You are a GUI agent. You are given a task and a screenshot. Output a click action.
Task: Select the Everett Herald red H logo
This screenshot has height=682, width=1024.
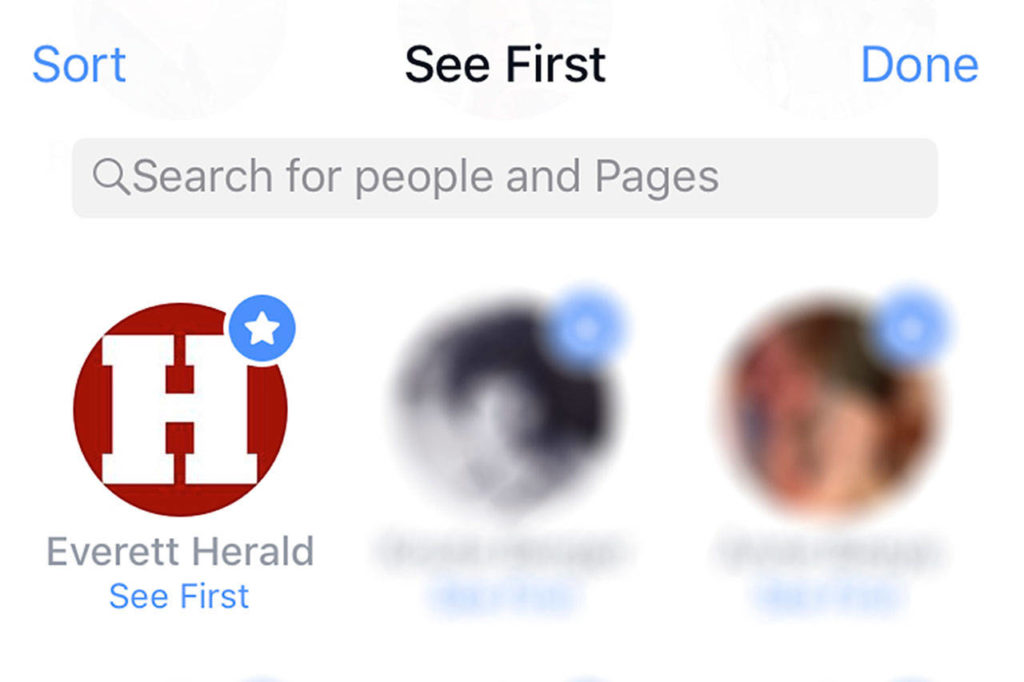point(180,410)
